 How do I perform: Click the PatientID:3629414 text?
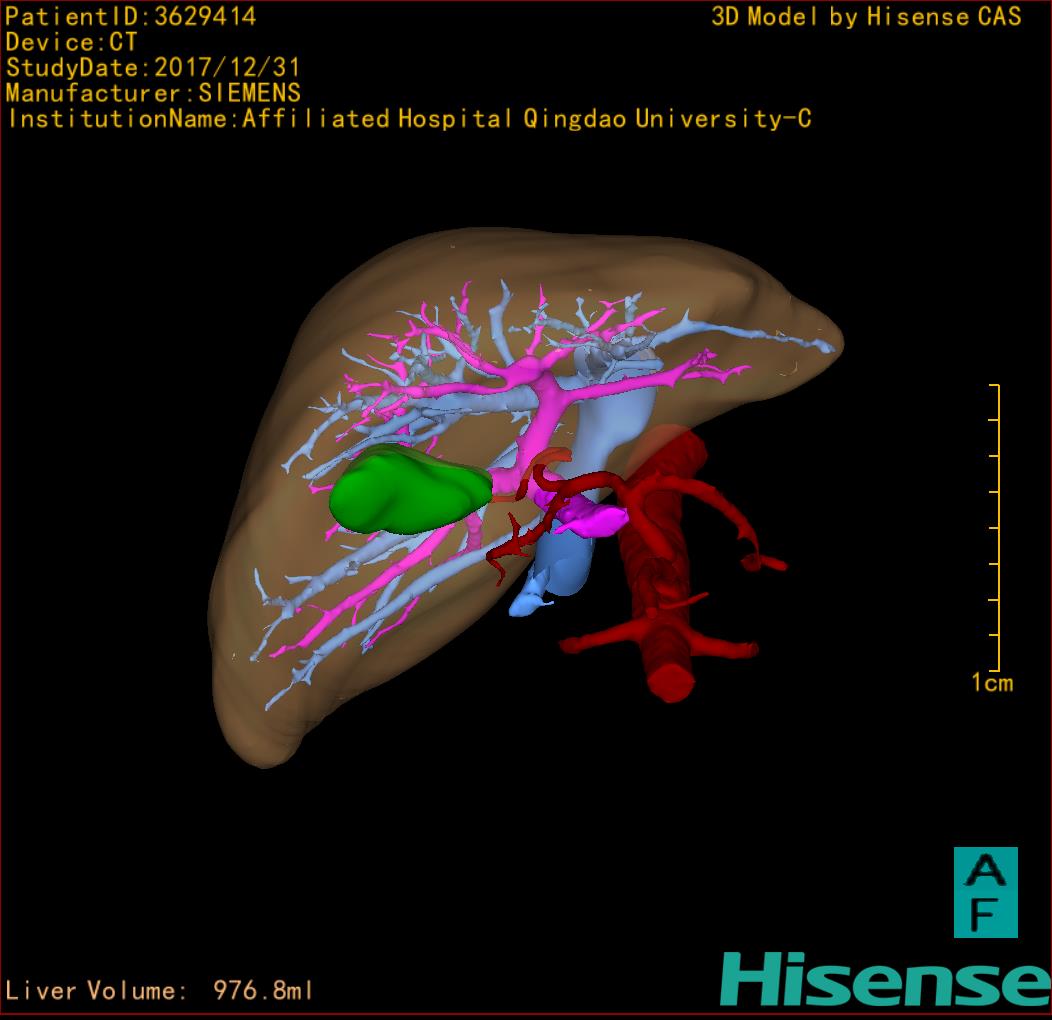click(131, 17)
